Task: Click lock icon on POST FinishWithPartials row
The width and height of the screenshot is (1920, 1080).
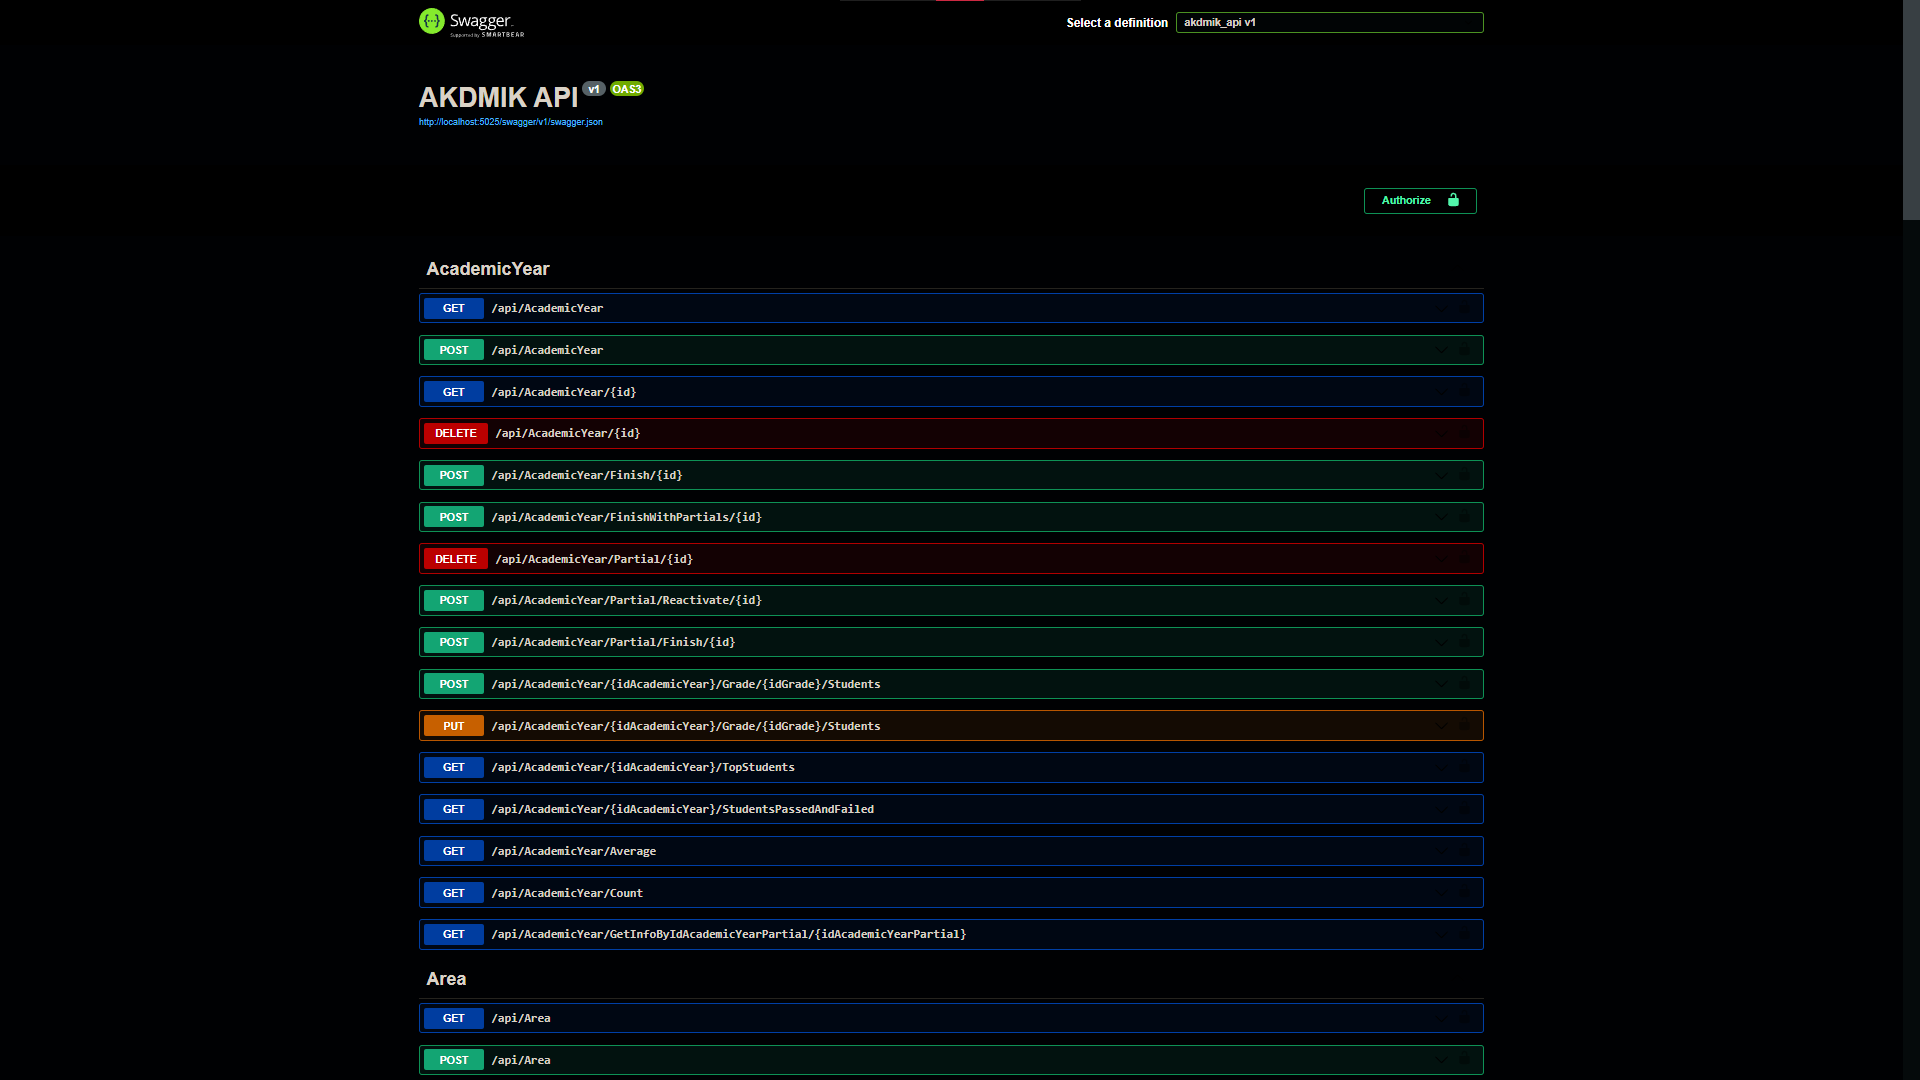Action: tap(1465, 517)
